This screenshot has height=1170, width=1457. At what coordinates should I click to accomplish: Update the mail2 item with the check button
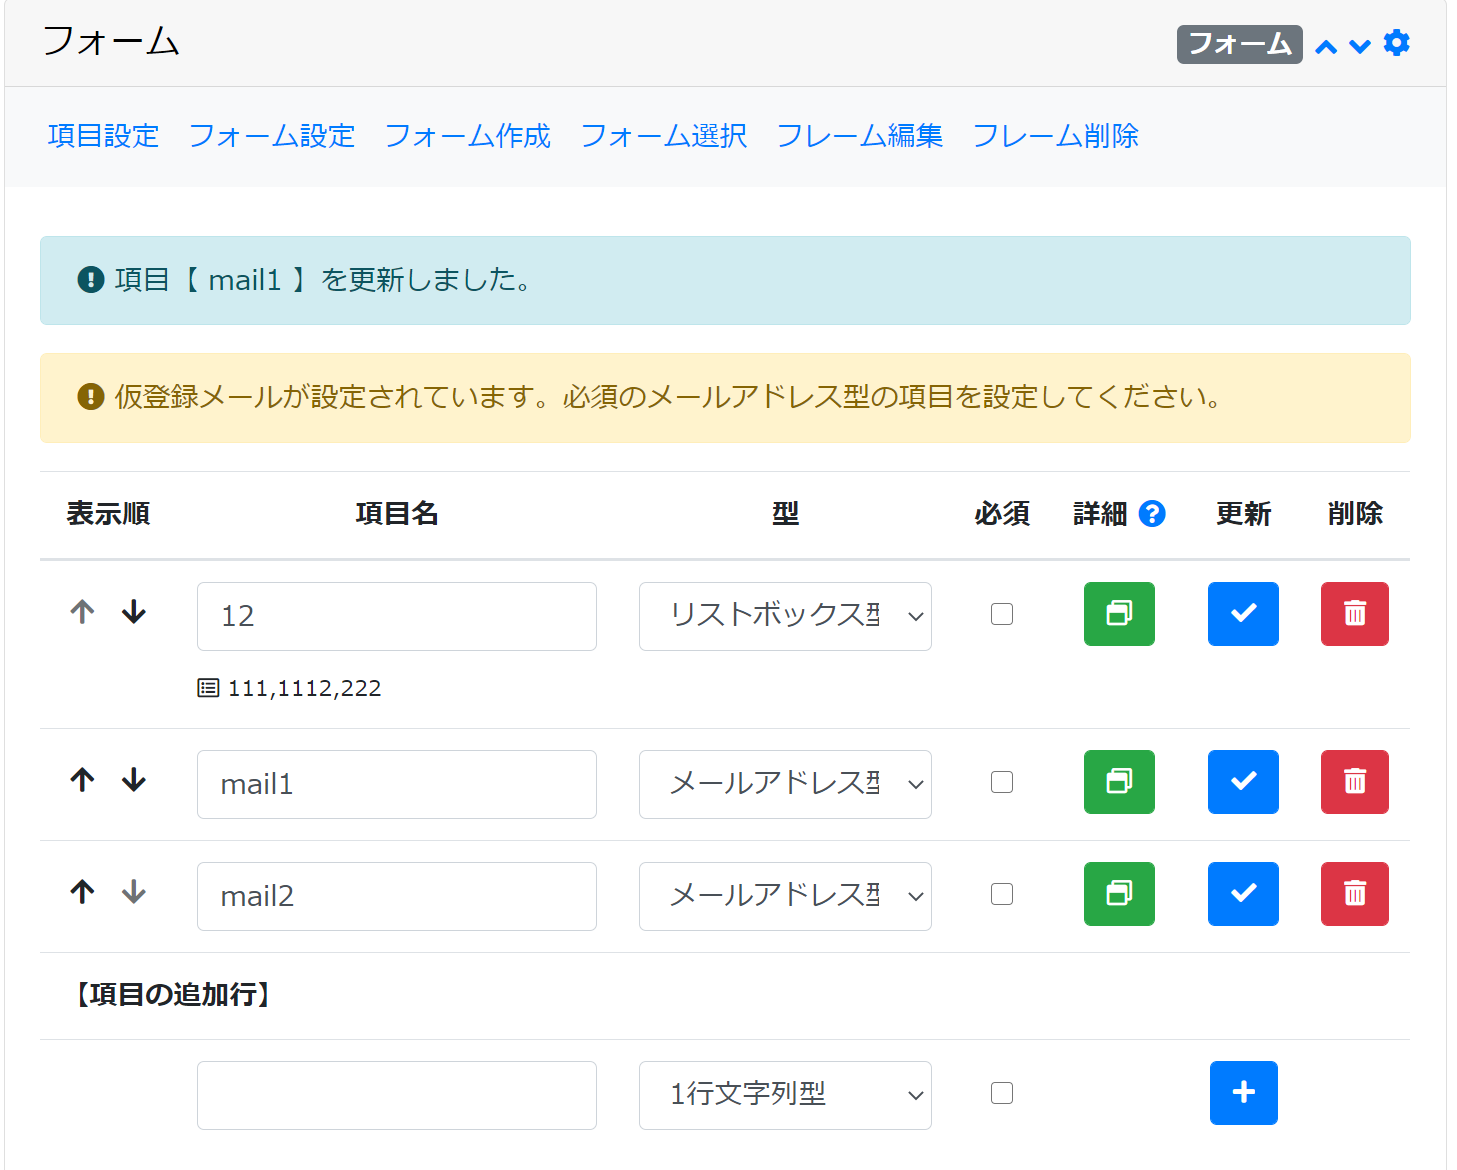(1242, 894)
